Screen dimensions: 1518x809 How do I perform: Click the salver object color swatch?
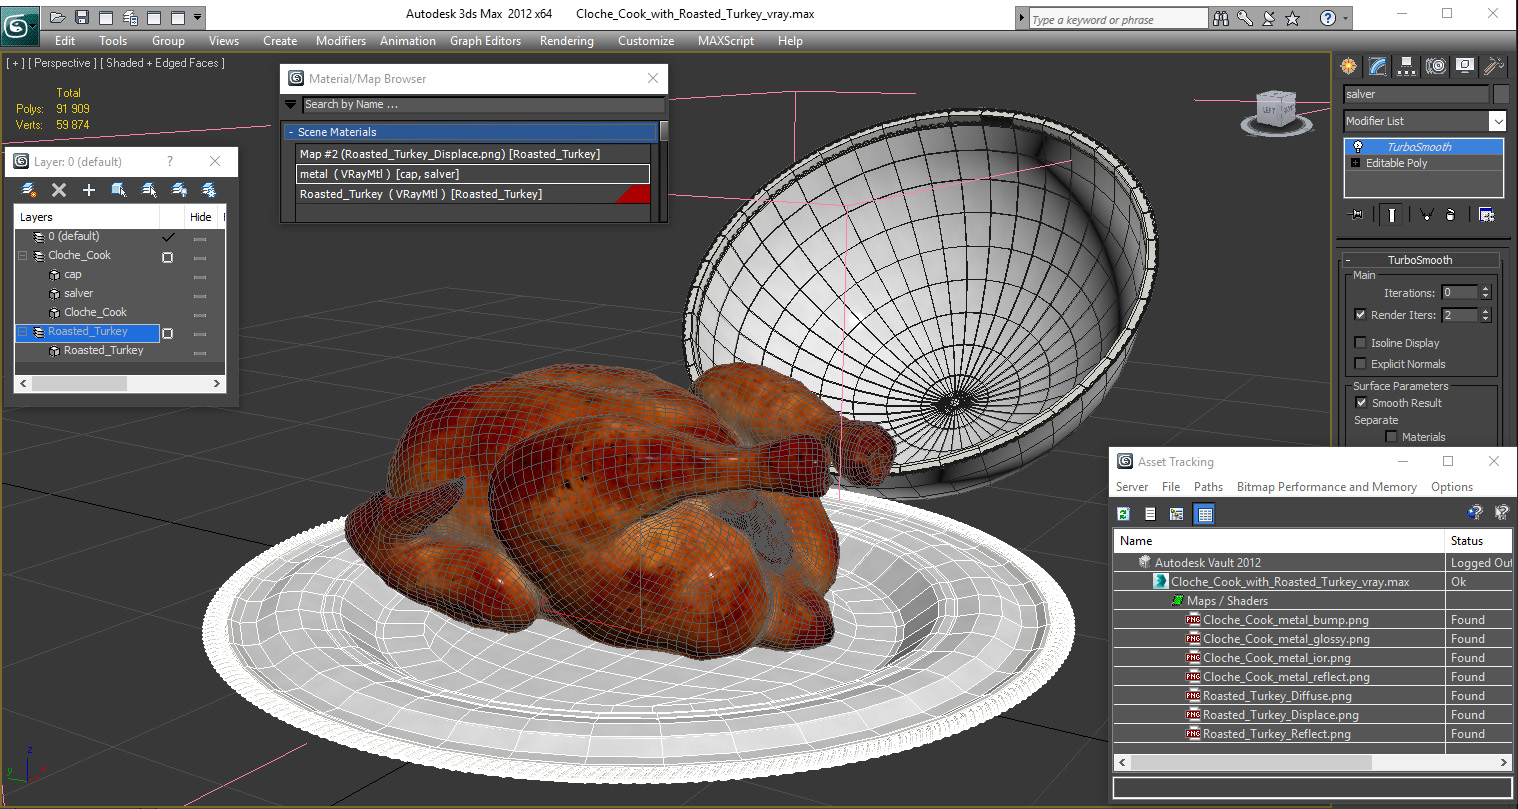[1500, 94]
